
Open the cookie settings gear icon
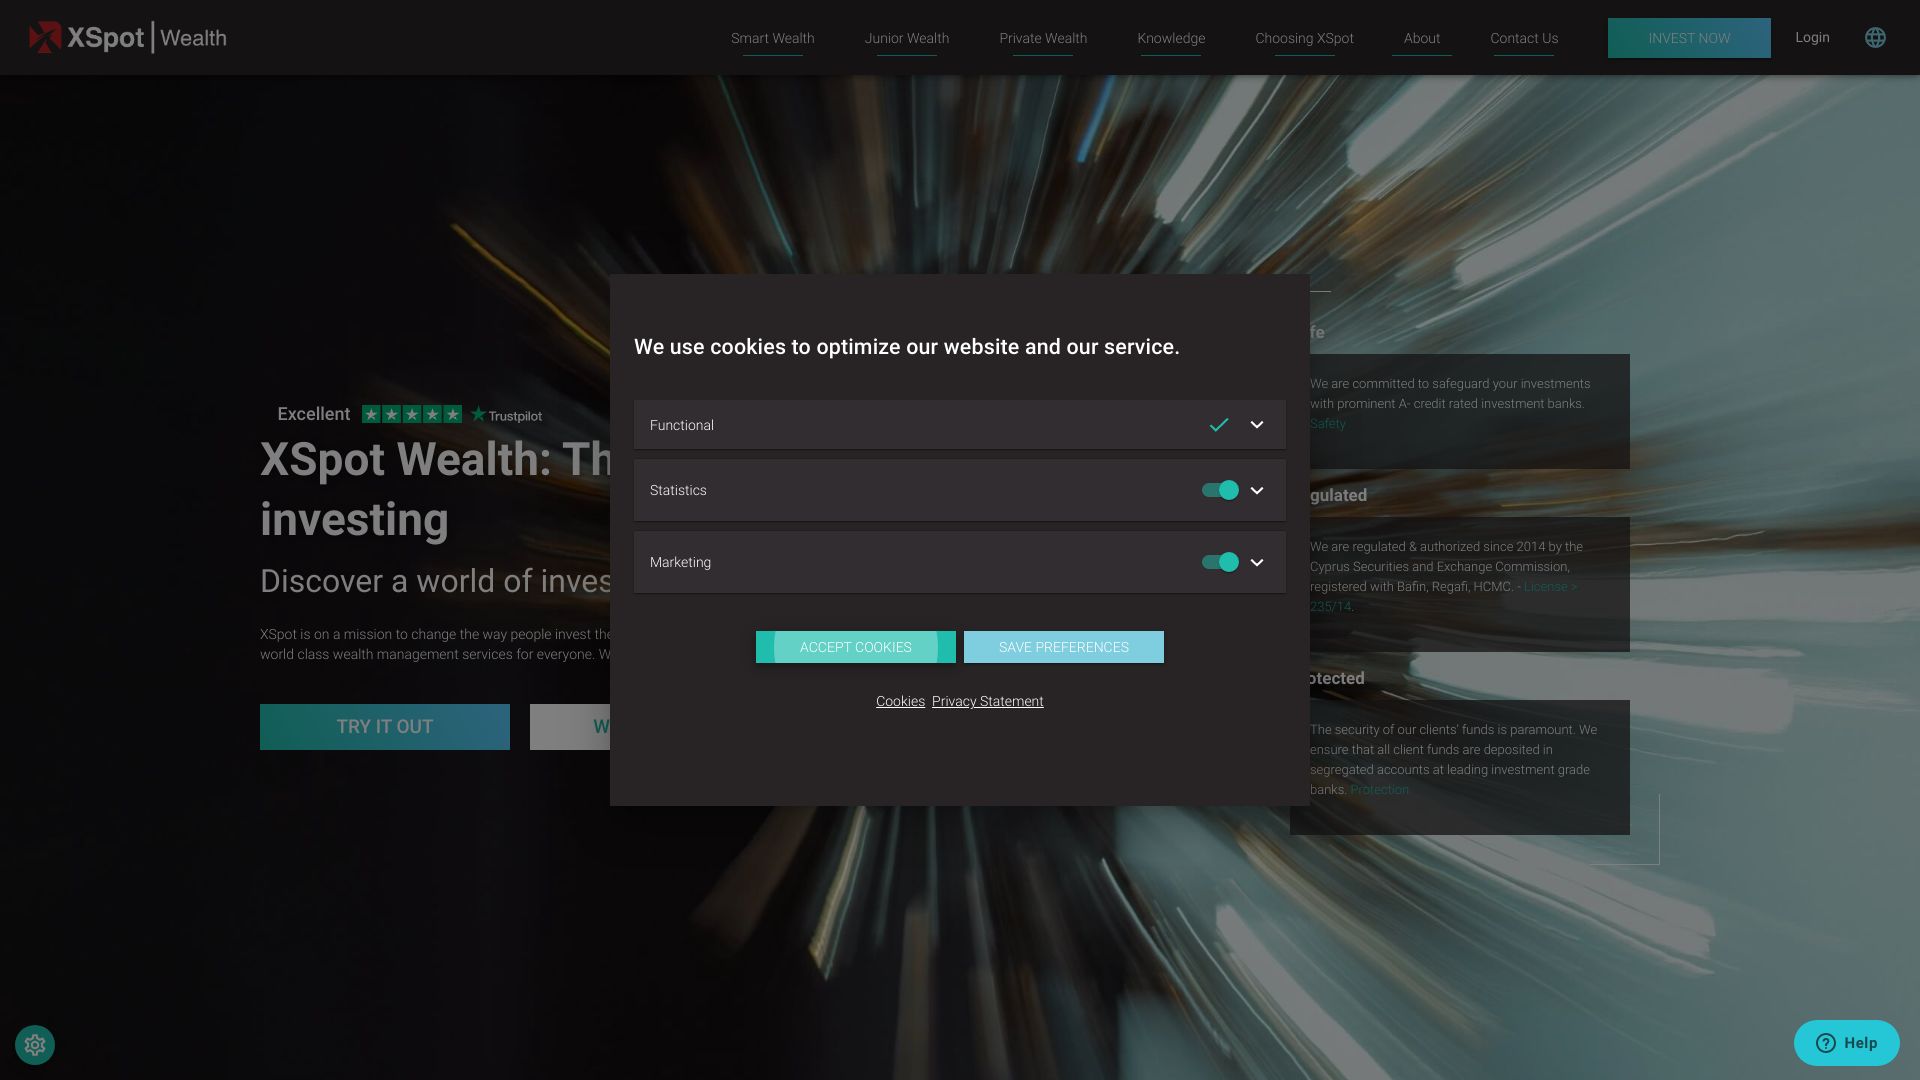(x=35, y=1045)
